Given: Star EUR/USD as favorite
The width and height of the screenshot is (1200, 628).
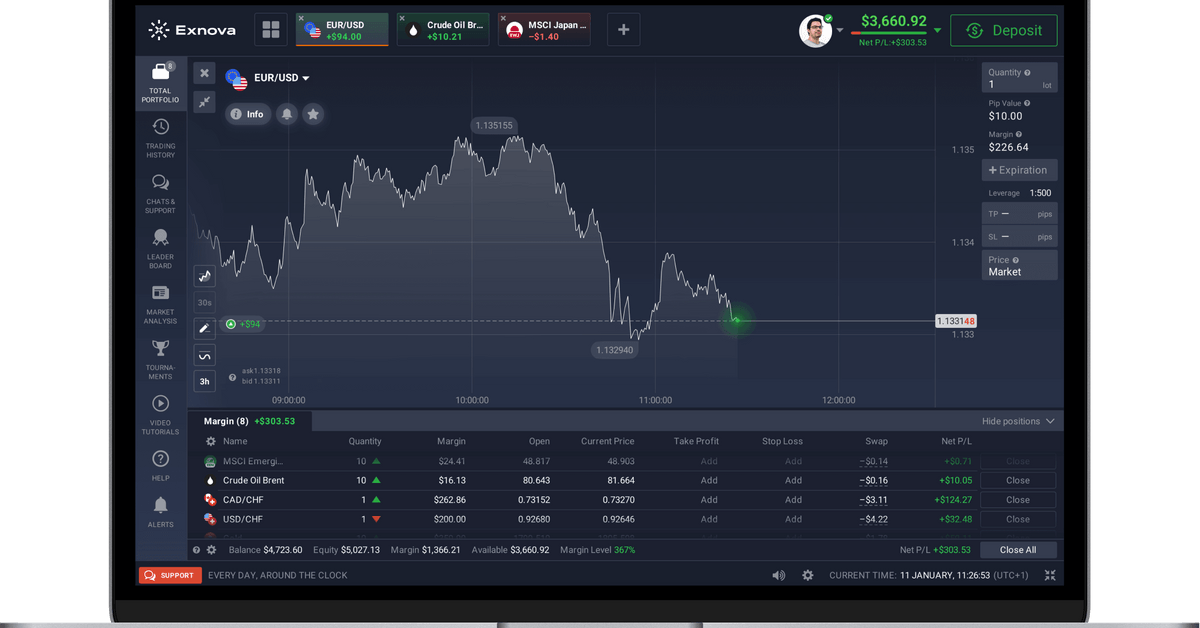Looking at the screenshot, I should pyautogui.click(x=312, y=114).
